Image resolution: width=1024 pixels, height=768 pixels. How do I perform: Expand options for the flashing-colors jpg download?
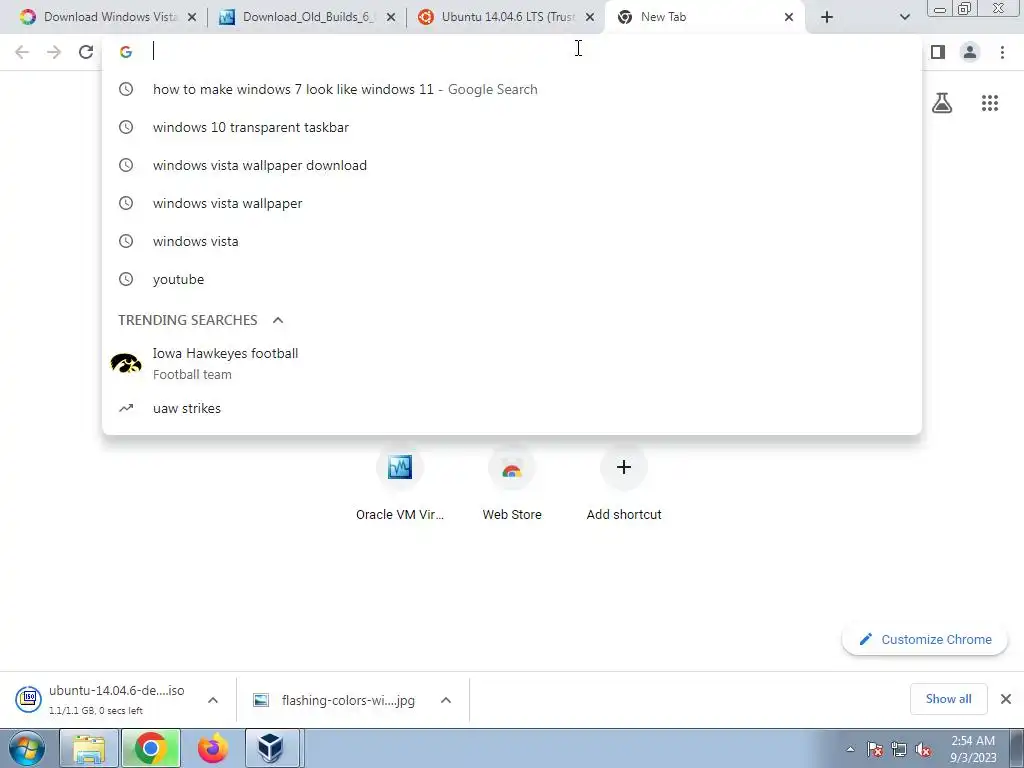pos(446,700)
